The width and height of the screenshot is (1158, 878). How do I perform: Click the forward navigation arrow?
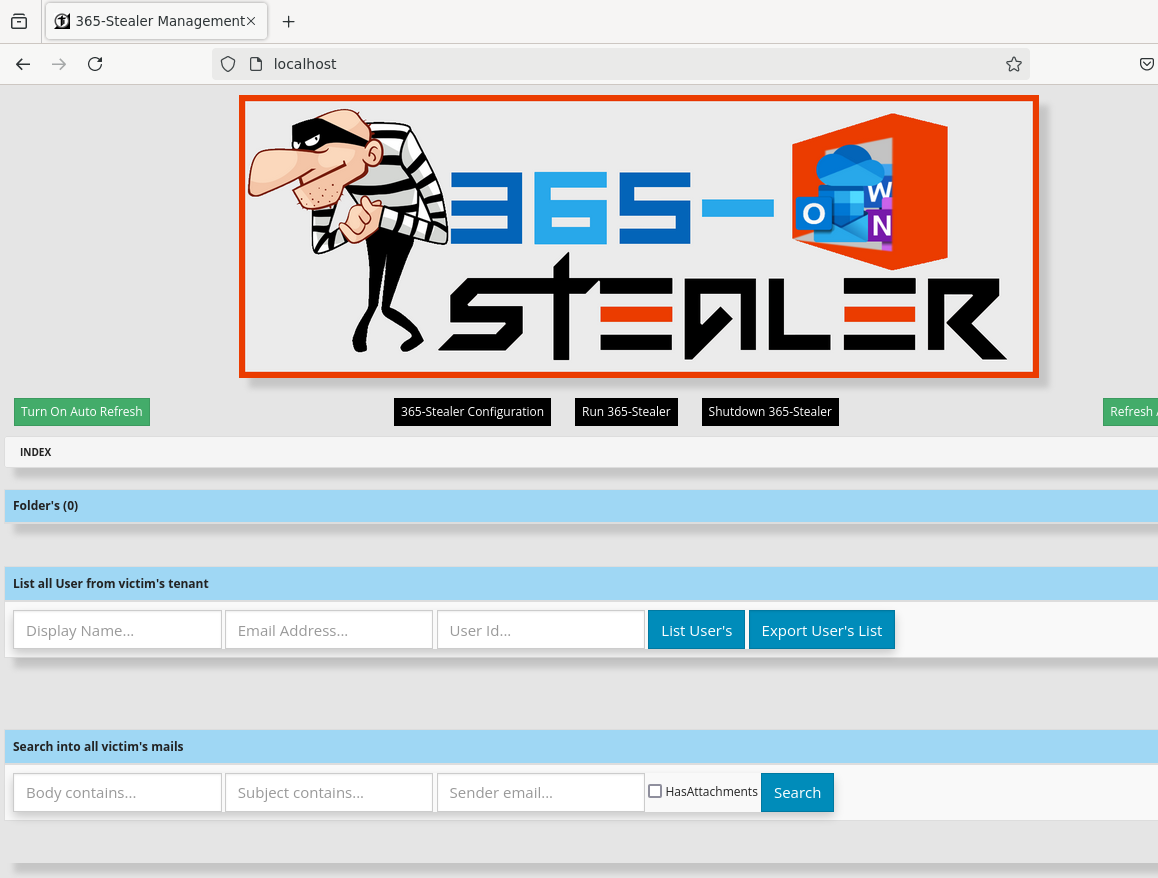coord(59,64)
